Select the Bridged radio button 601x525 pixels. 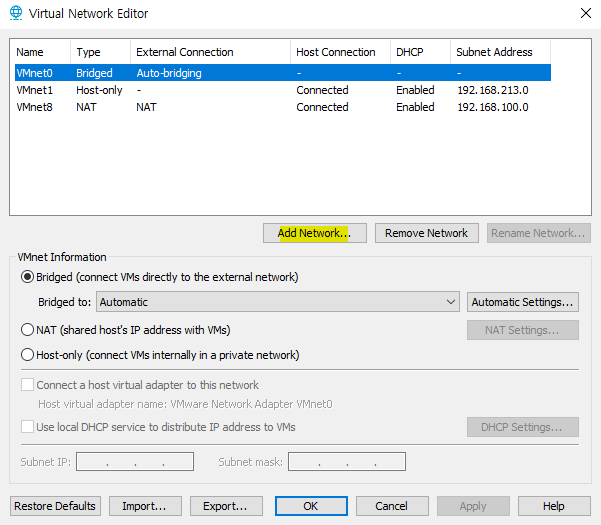[27, 277]
